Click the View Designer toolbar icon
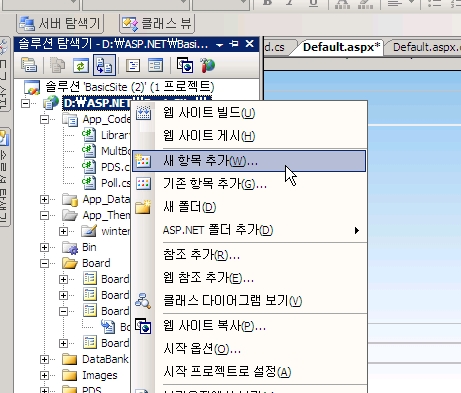461x393 pixels. pos(156,65)
